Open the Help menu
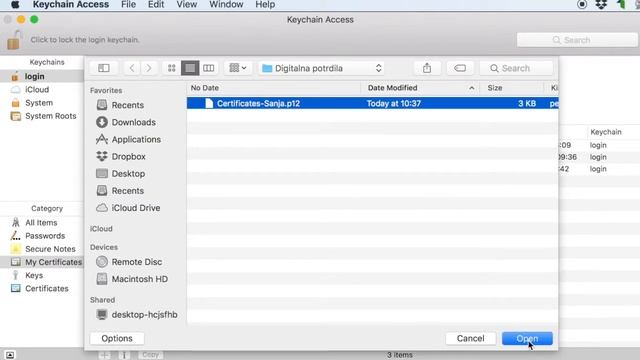640x360 pixels. (x=265, y=4)
